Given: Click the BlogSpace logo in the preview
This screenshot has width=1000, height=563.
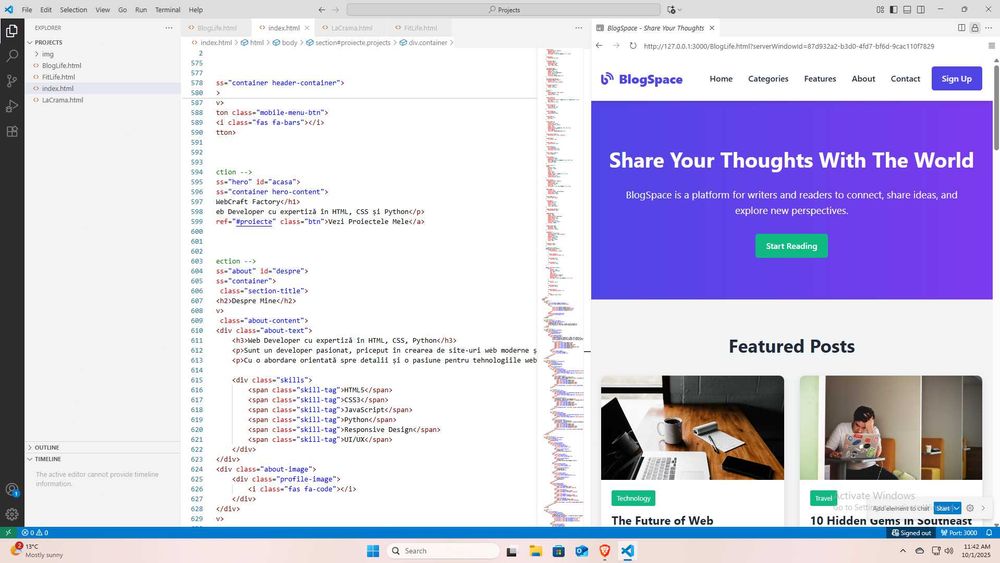Looking at the screenshot, I should [642, 79].
